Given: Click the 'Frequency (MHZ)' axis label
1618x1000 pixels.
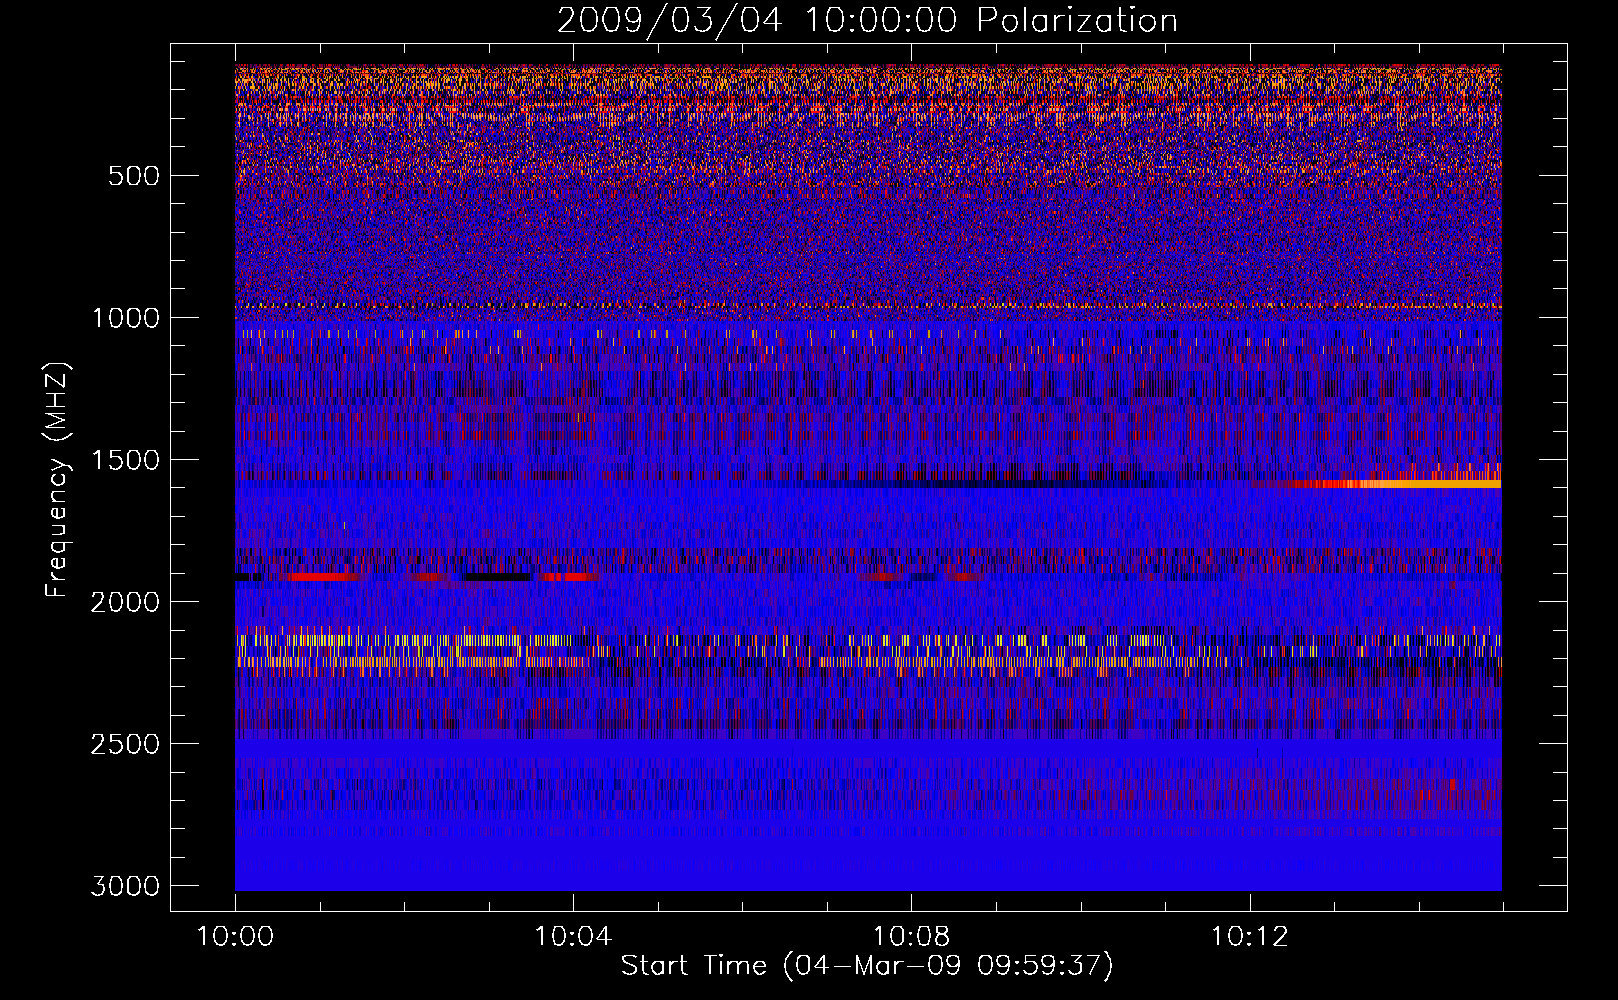Looking at the screenshot, I should (56, 480).
